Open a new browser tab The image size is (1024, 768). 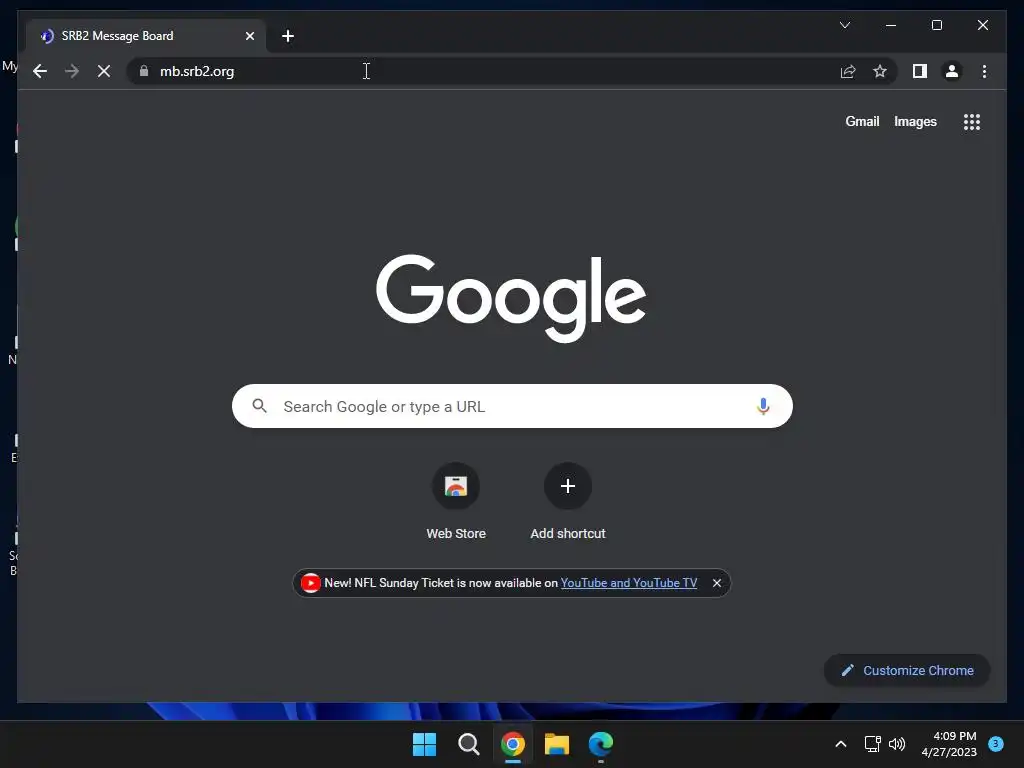point(288,36)
